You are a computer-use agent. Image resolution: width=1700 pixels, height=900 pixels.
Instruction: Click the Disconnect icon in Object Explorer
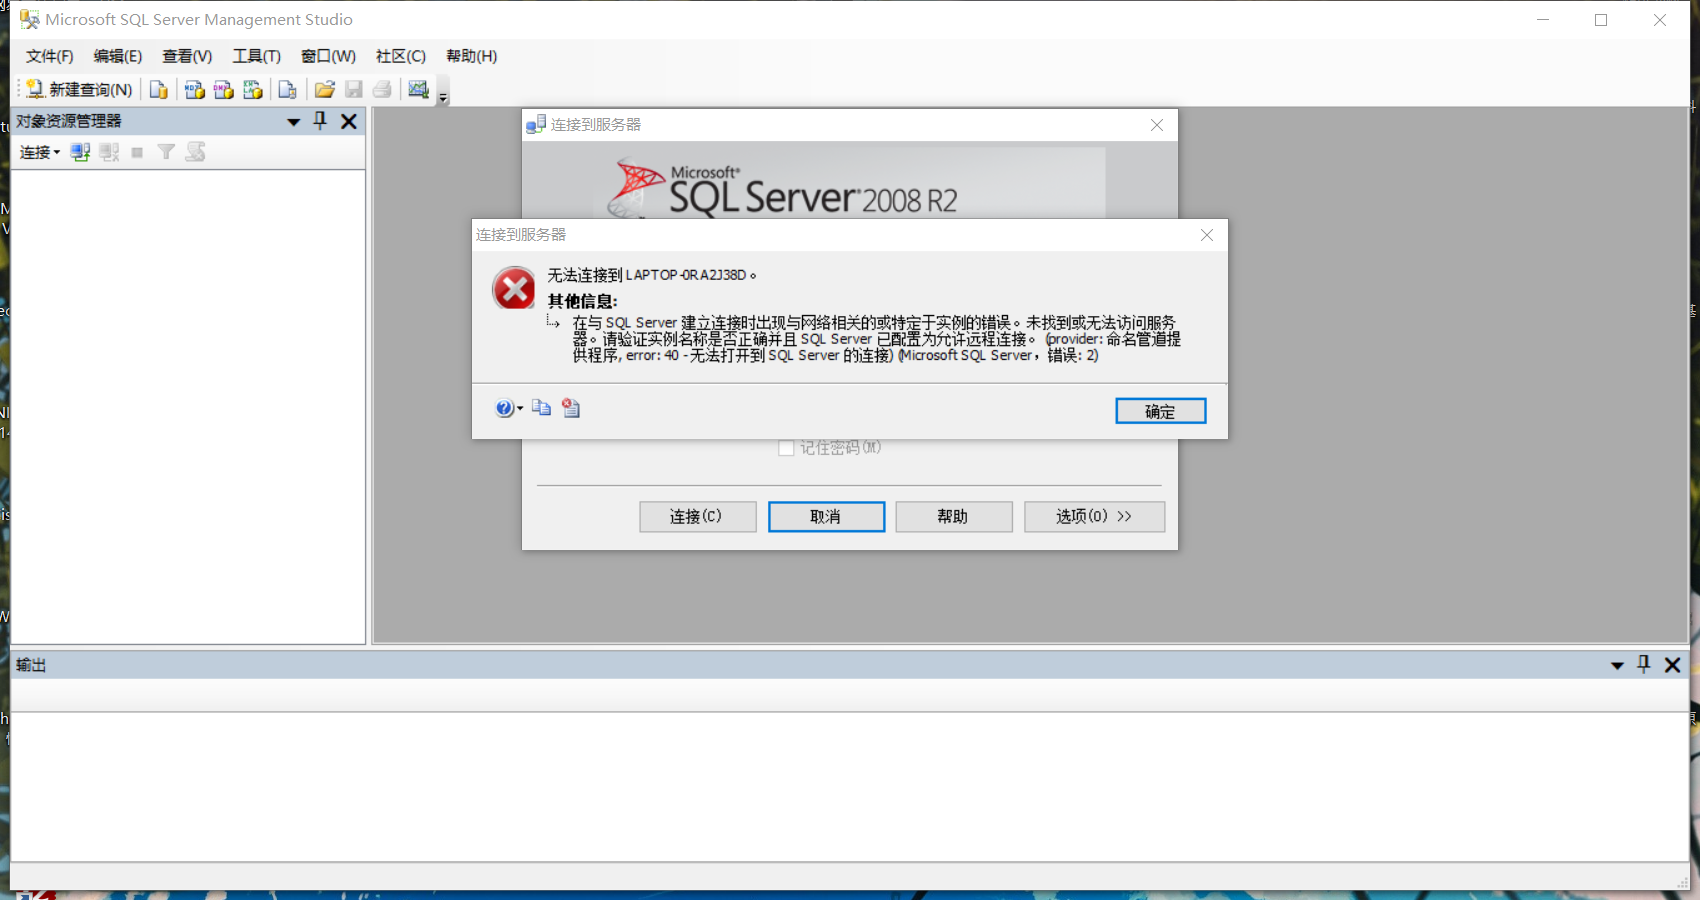point(109,152)
